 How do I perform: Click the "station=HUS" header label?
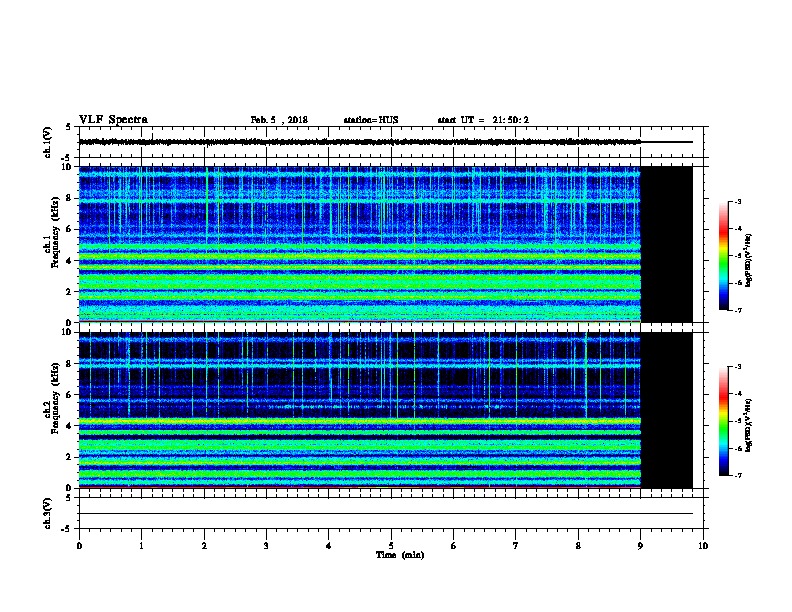(371, 120)
